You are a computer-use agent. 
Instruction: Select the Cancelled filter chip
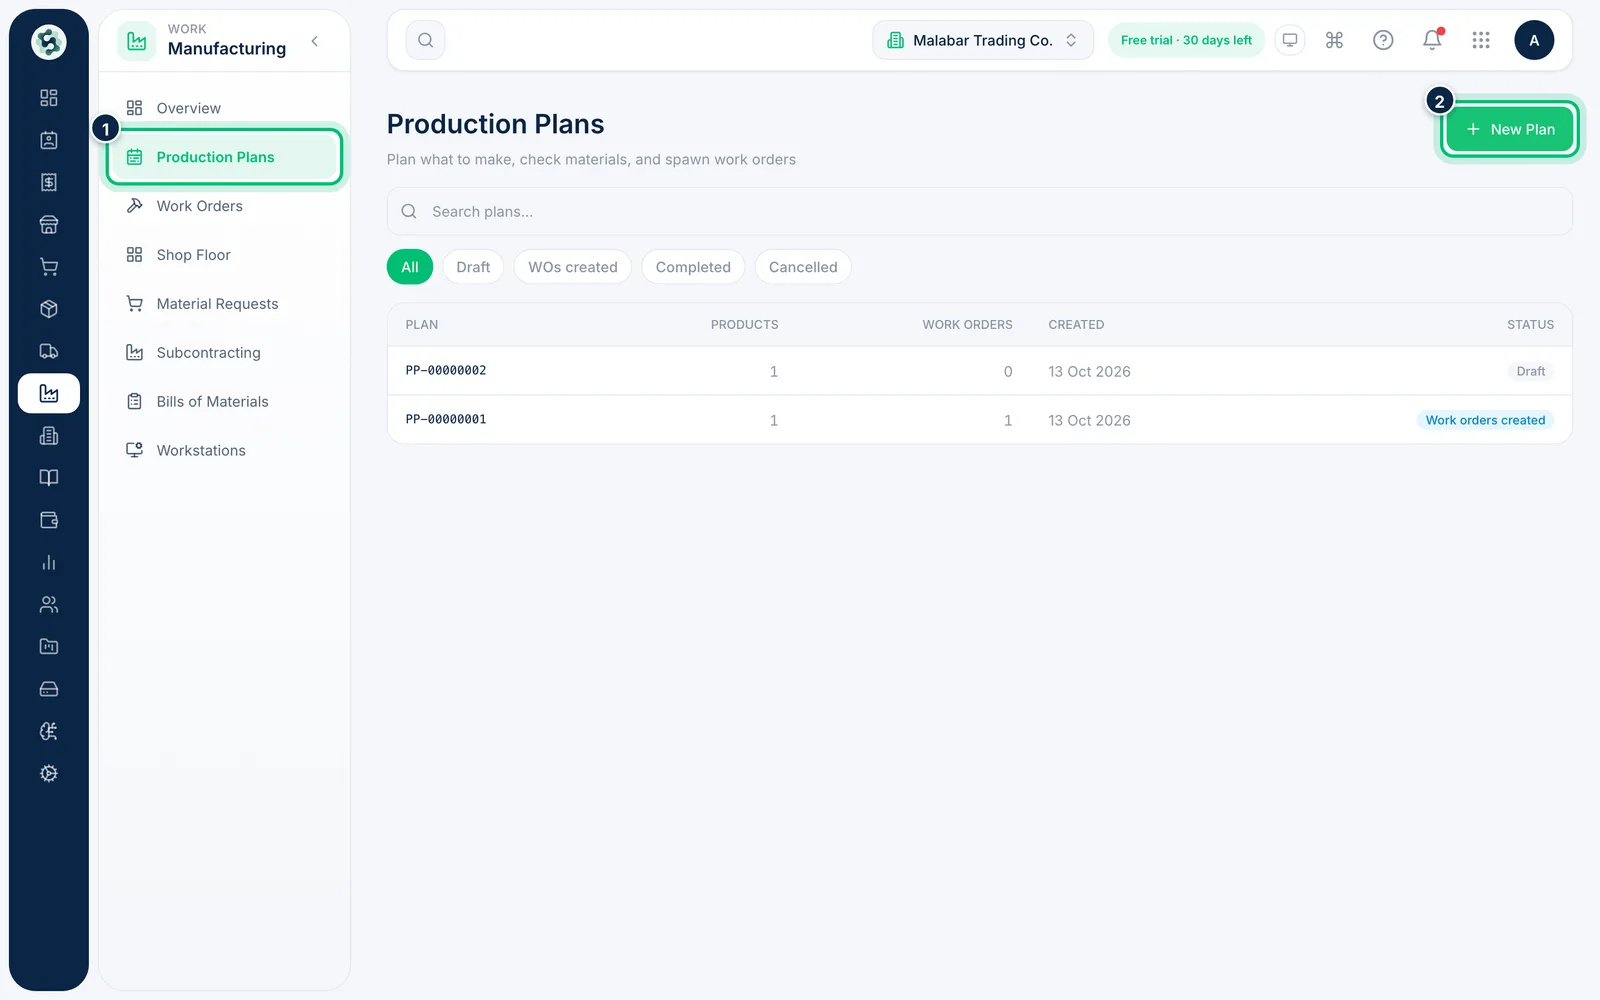coord(803,267)
